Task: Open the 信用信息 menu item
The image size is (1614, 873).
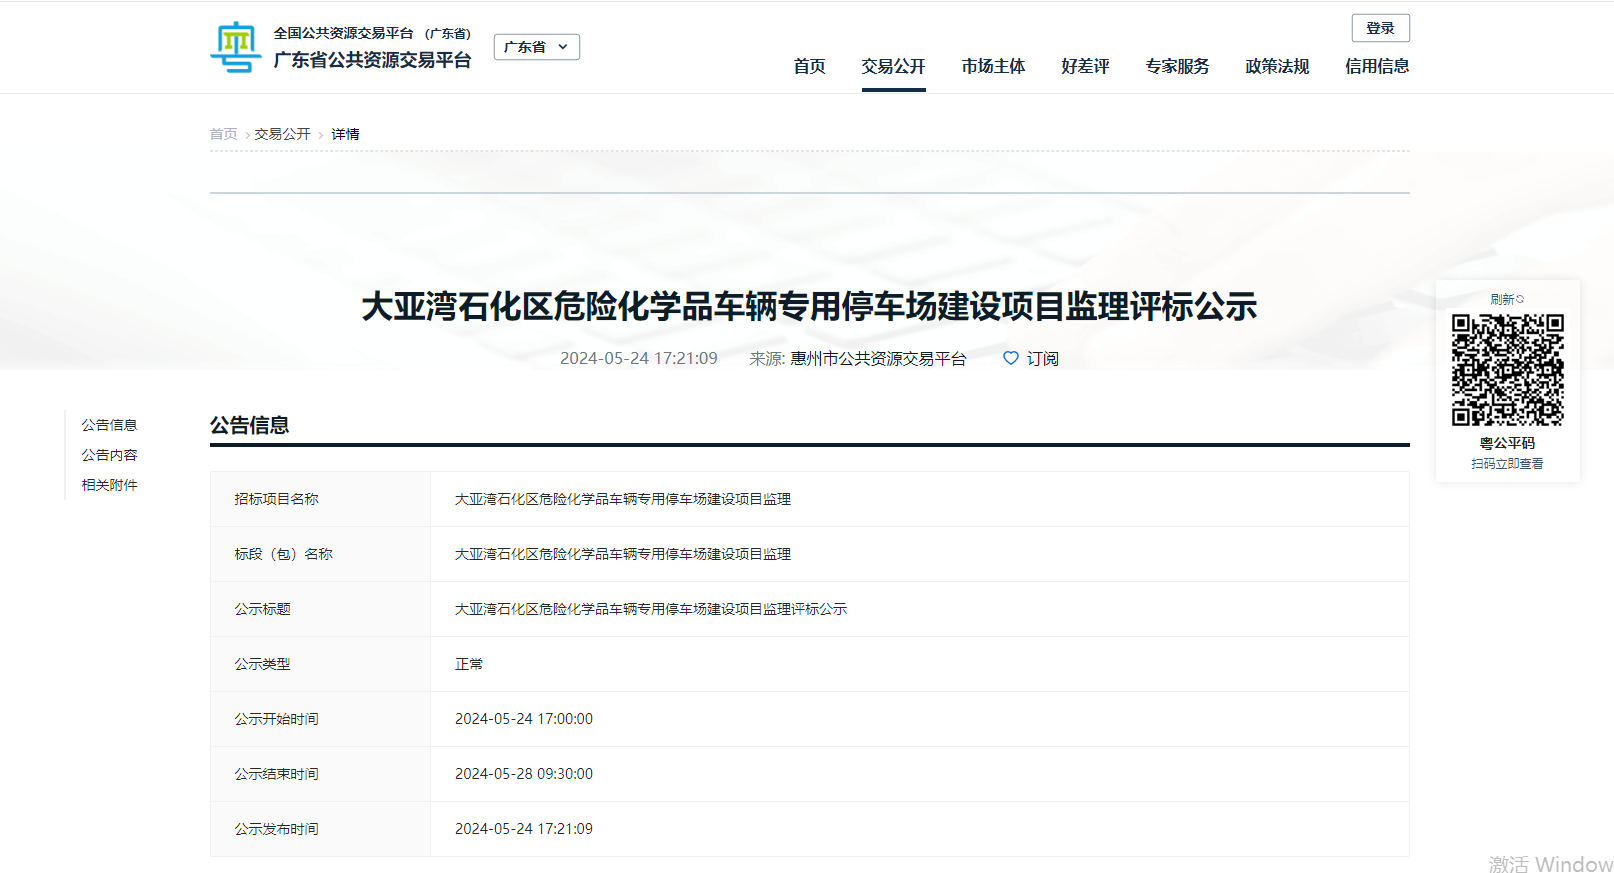Action: 1377,66
